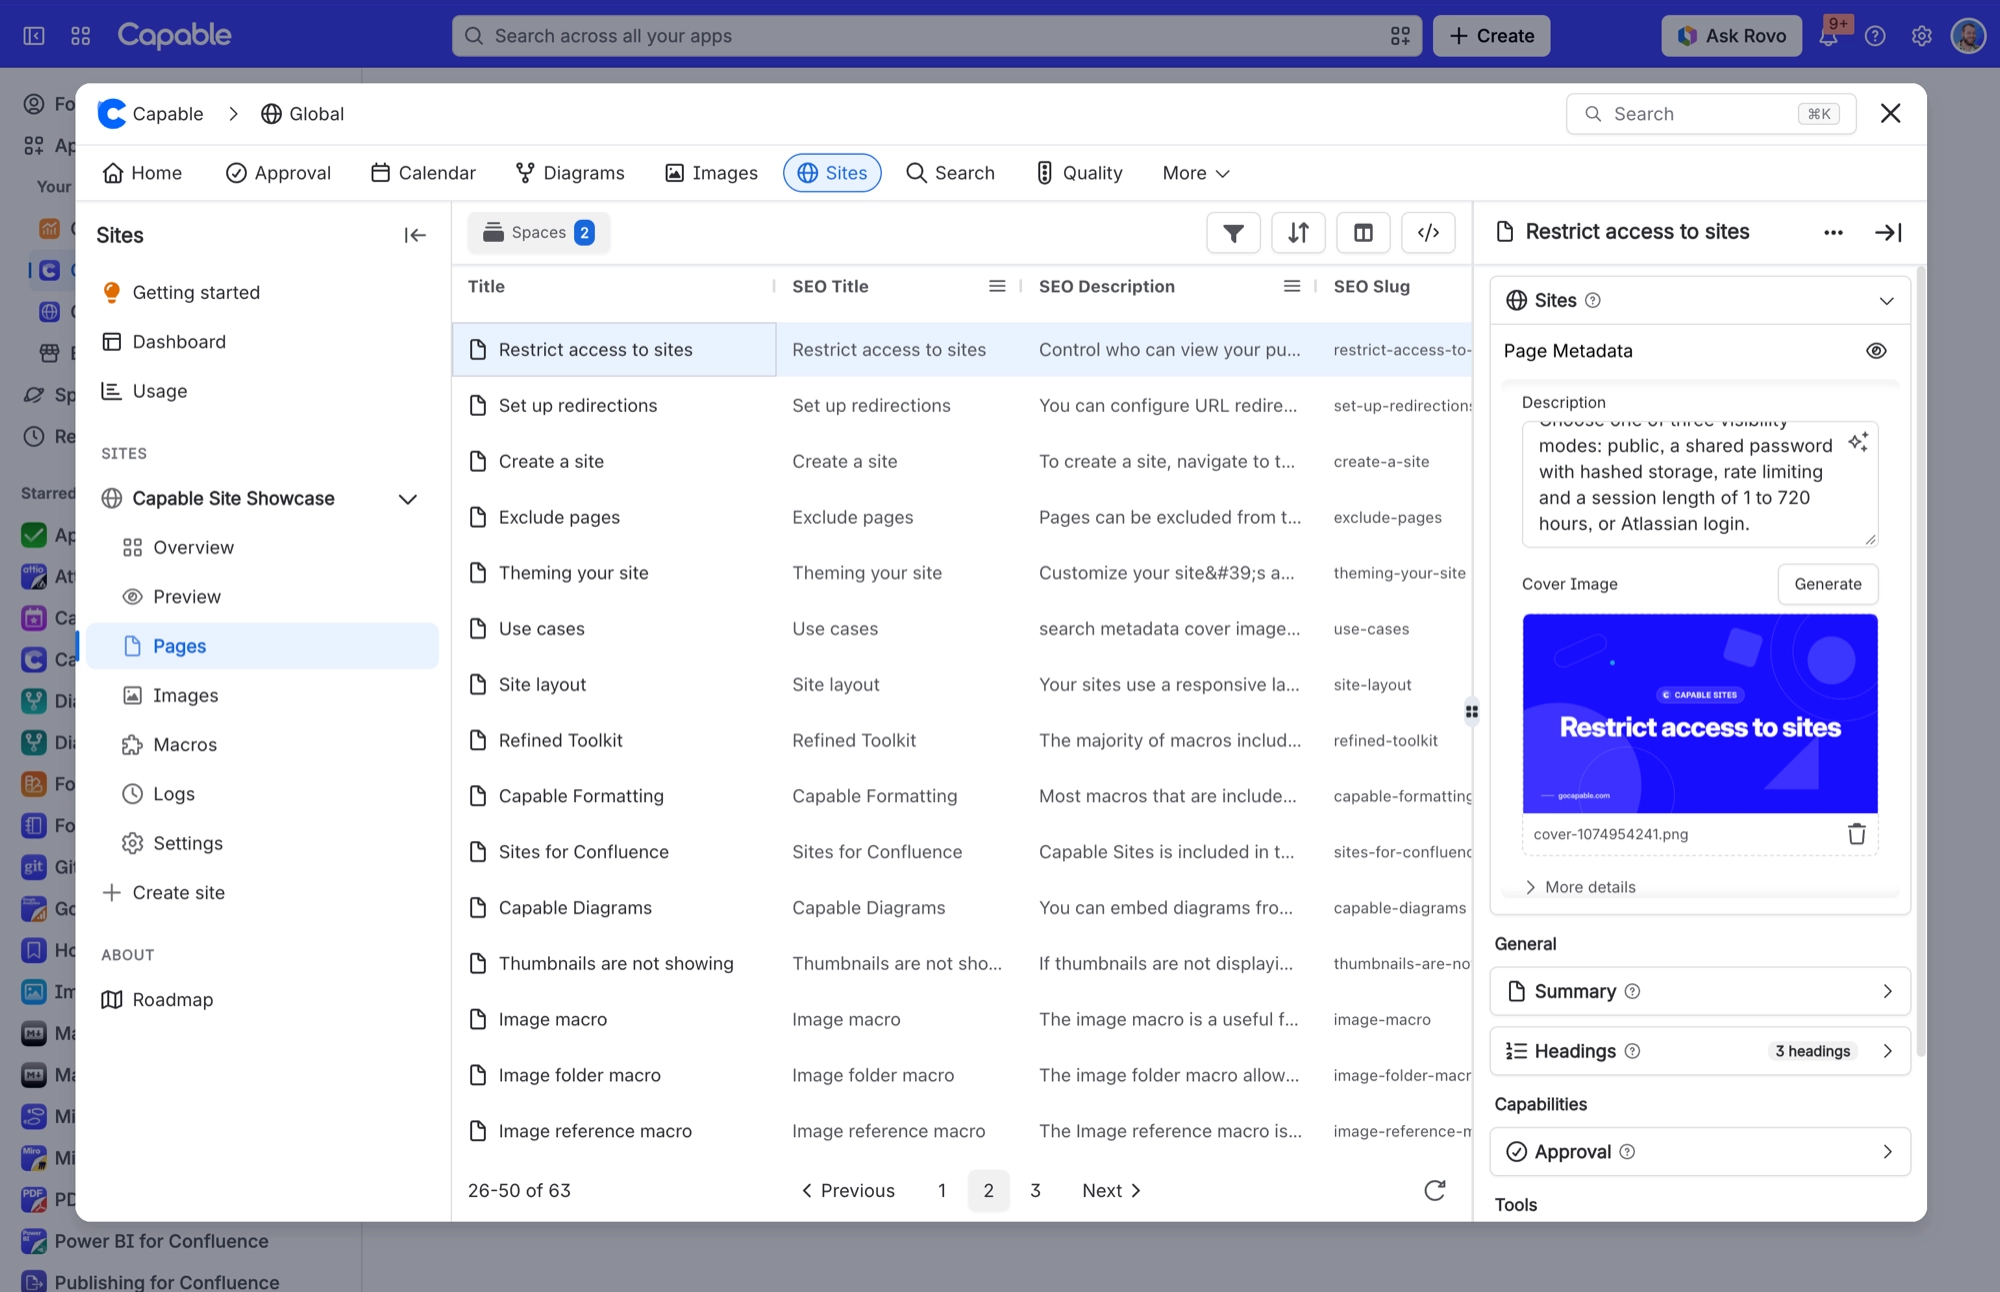Refresh the pages table
2000x1292 pixels.
pos(1434,1190)
